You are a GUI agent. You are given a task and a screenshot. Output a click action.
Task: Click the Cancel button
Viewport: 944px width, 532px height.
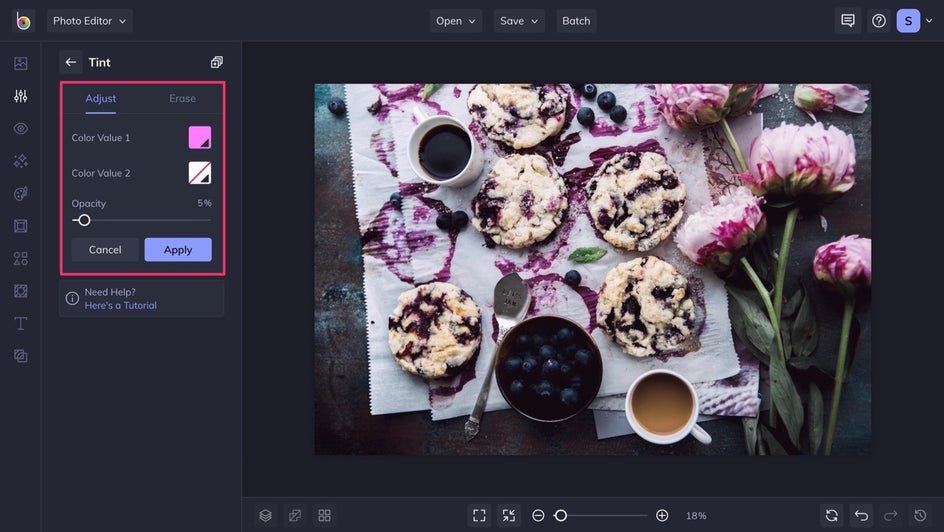105,250
